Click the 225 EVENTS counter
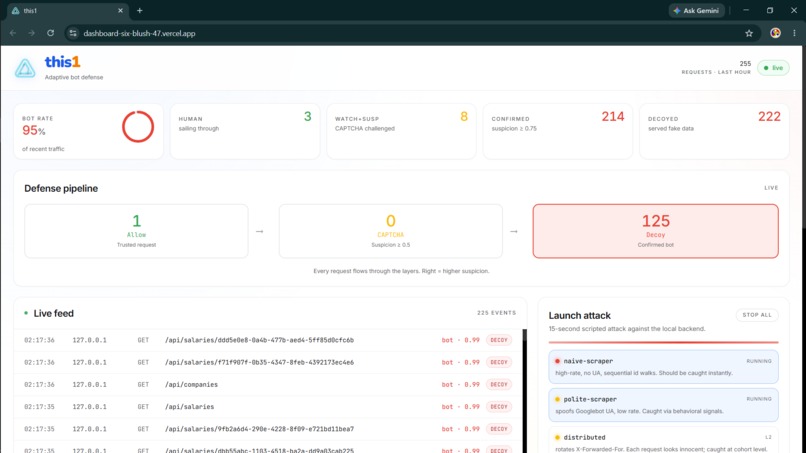The height and width of the screenshot is (453, 806). point(496,313)
